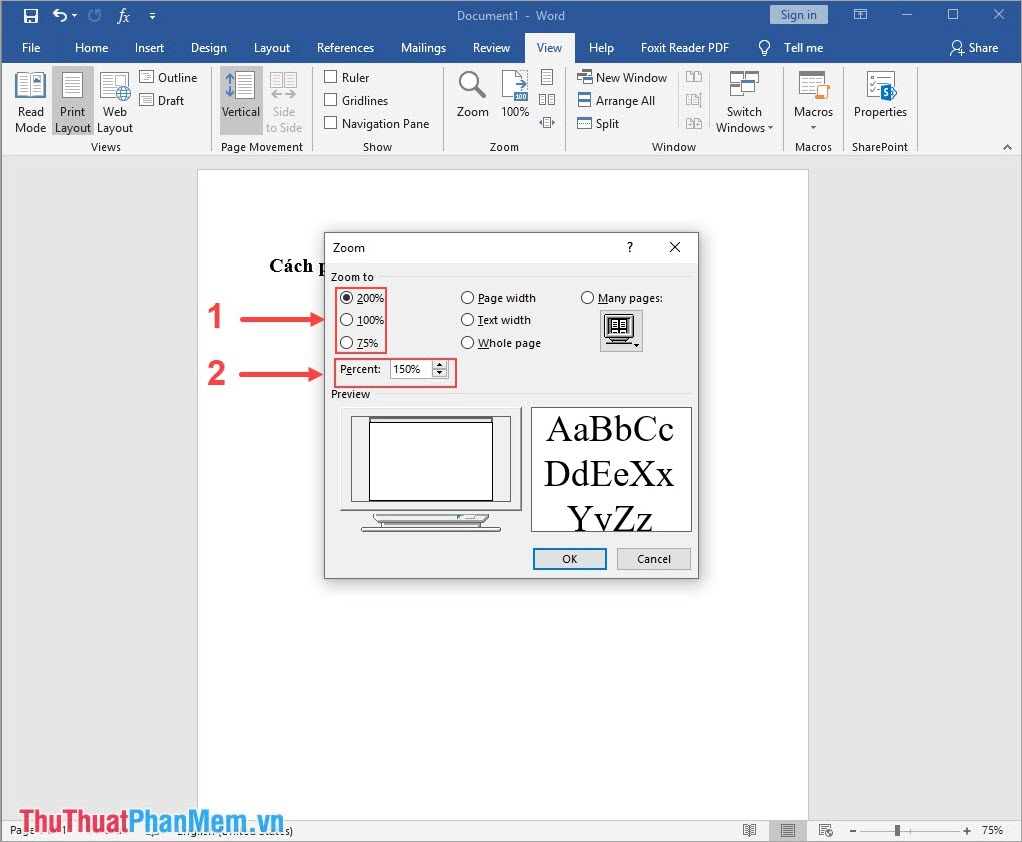
Task: Open Customize Quick Access Toolbar arrow
Action: point(152,16)
